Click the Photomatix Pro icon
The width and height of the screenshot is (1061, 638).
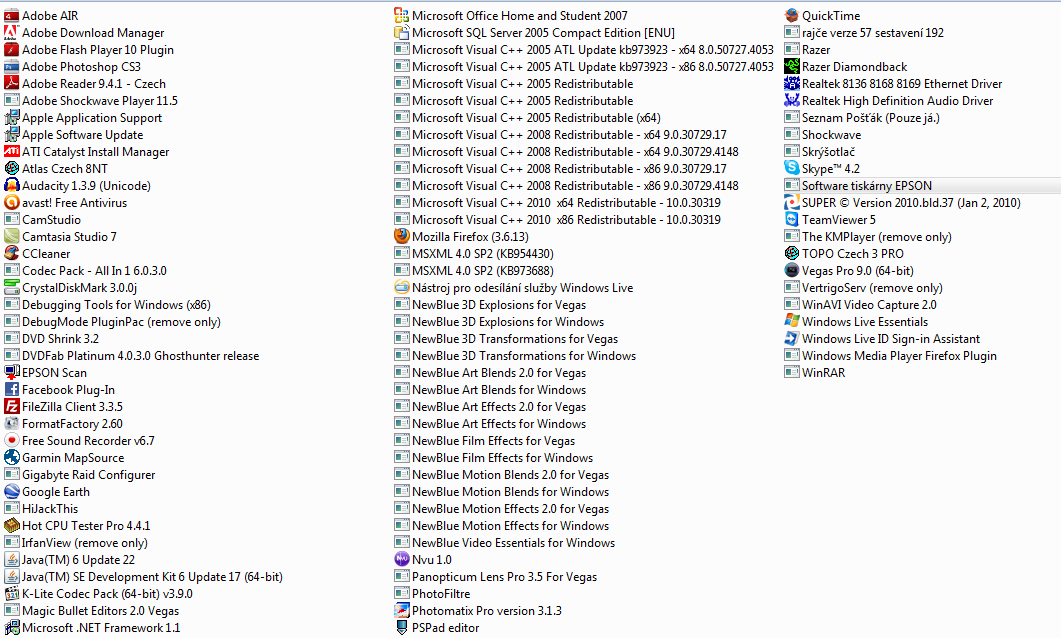[401, 610]
